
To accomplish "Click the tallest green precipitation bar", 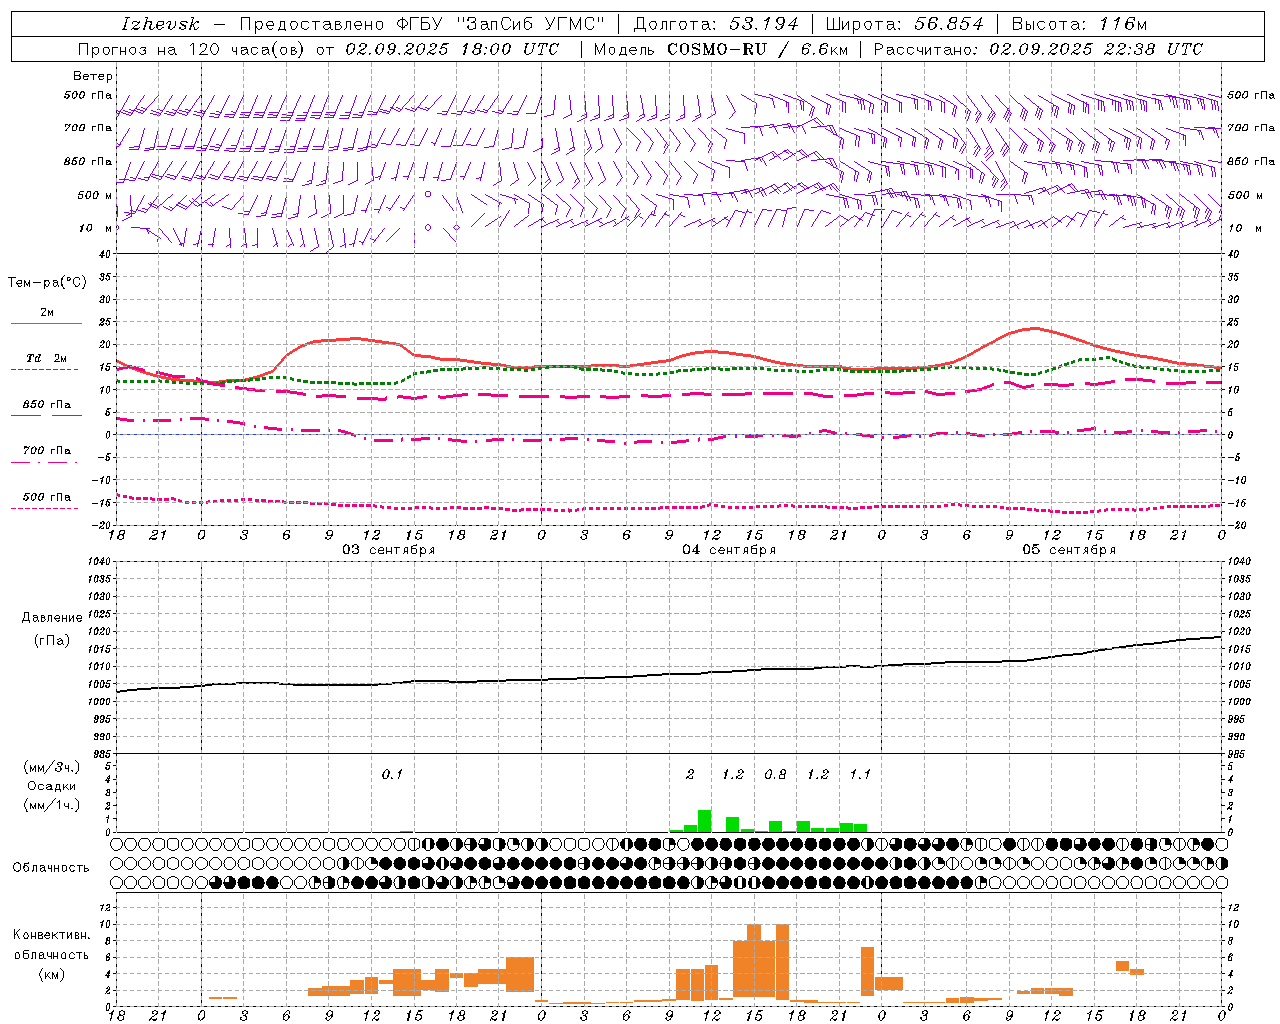I will click(x=704, y=821).
